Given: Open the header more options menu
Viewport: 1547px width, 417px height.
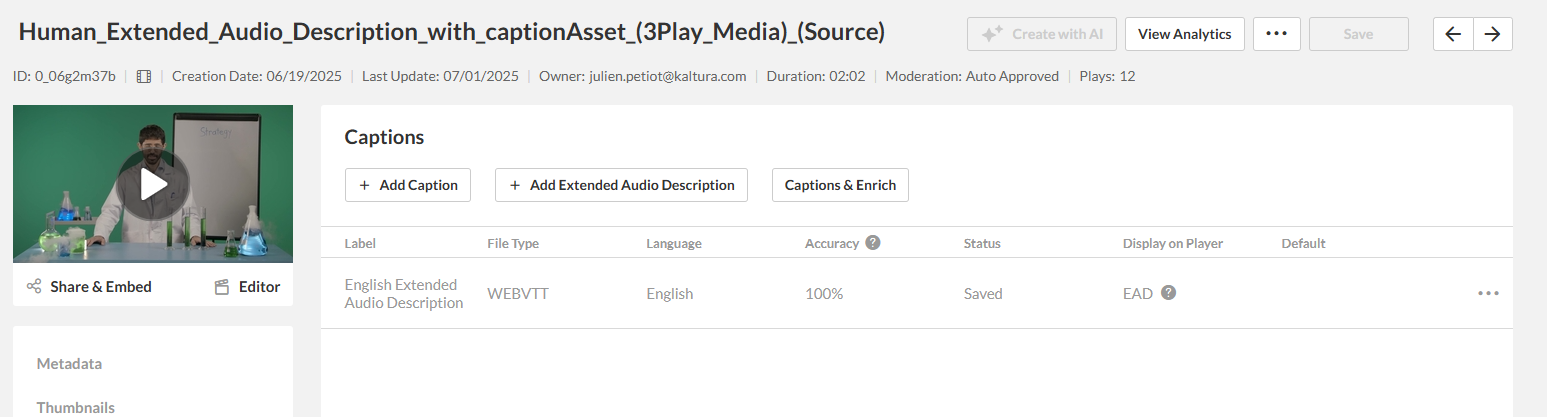Looking at the screenshot, I should [x=1276, y=34].
